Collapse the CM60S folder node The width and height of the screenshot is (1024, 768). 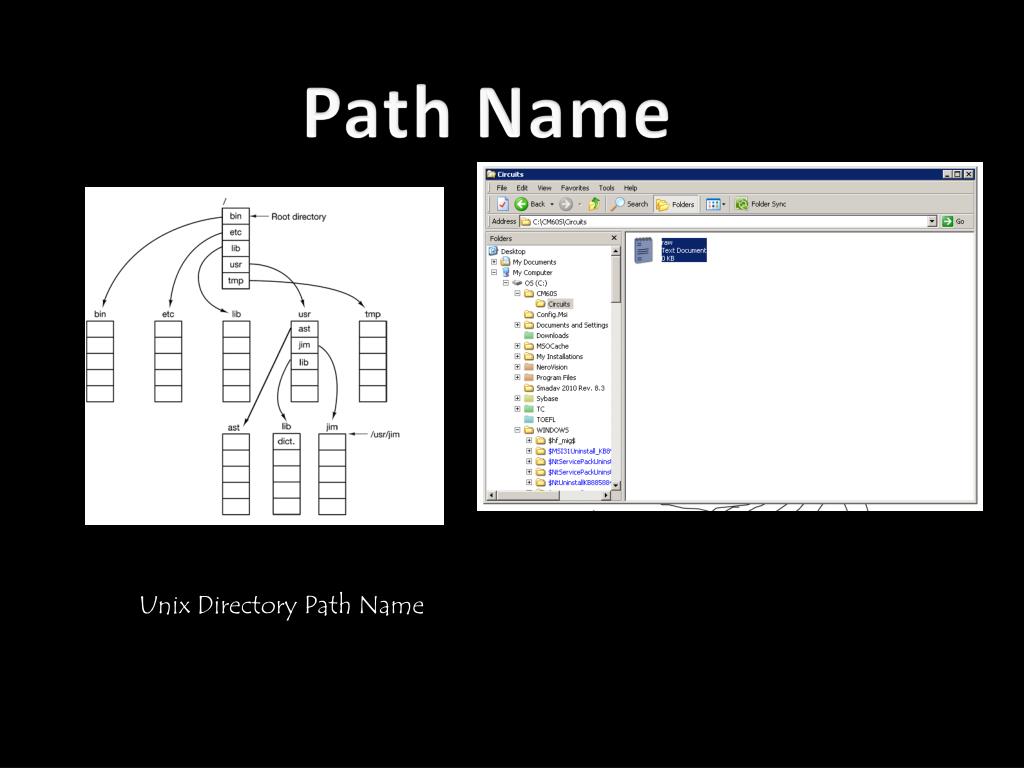[x=517, y=293]
